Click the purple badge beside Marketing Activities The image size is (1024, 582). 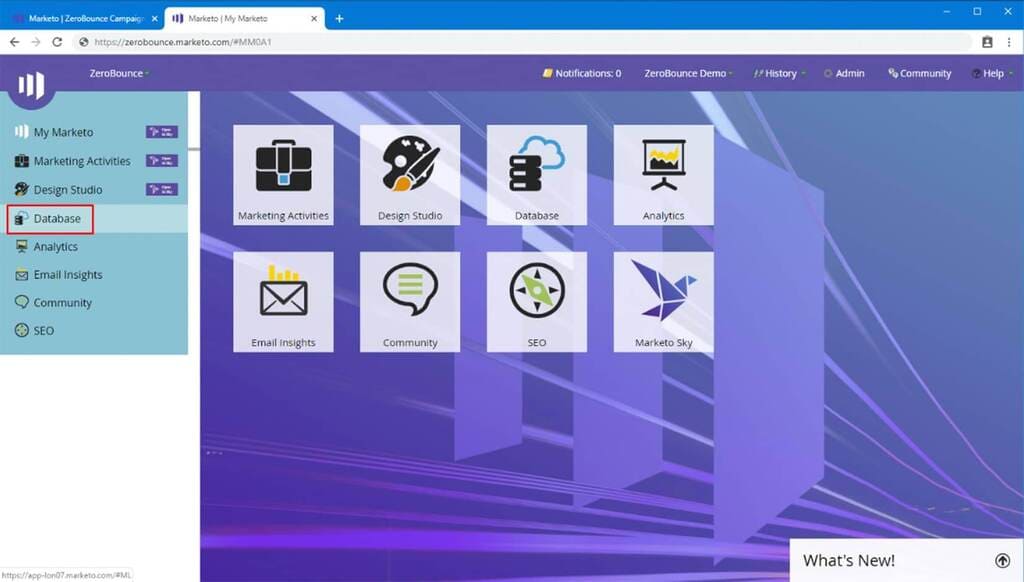[161, 161]
